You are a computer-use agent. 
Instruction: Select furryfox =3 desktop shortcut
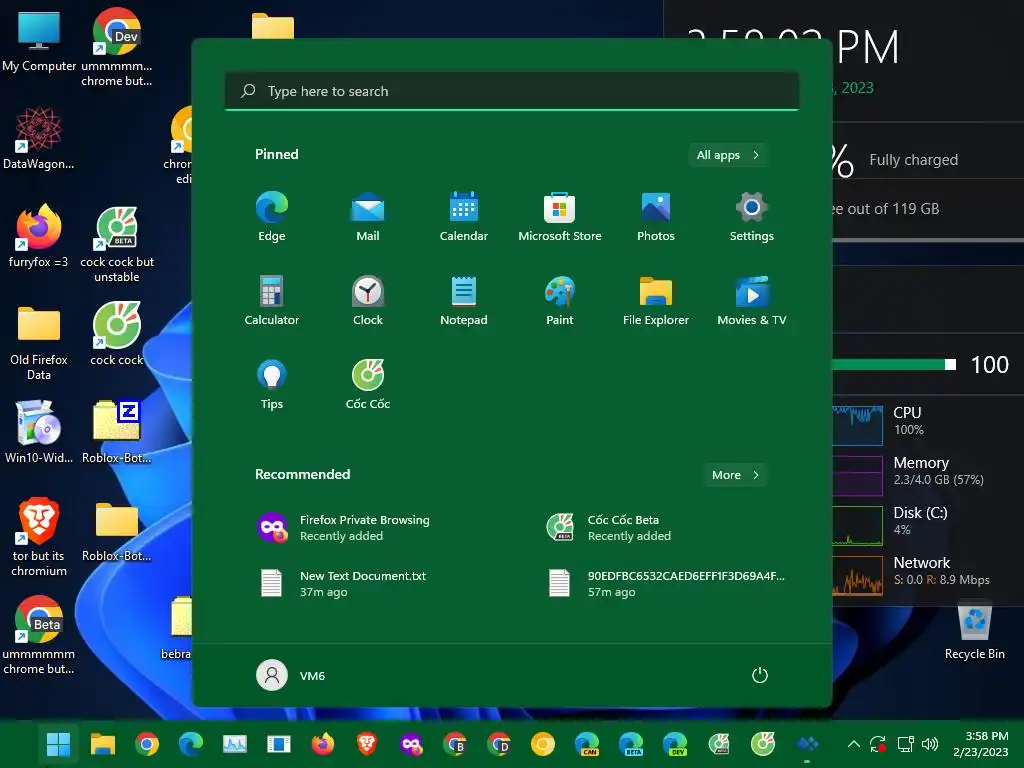click(x=39, y=236)
